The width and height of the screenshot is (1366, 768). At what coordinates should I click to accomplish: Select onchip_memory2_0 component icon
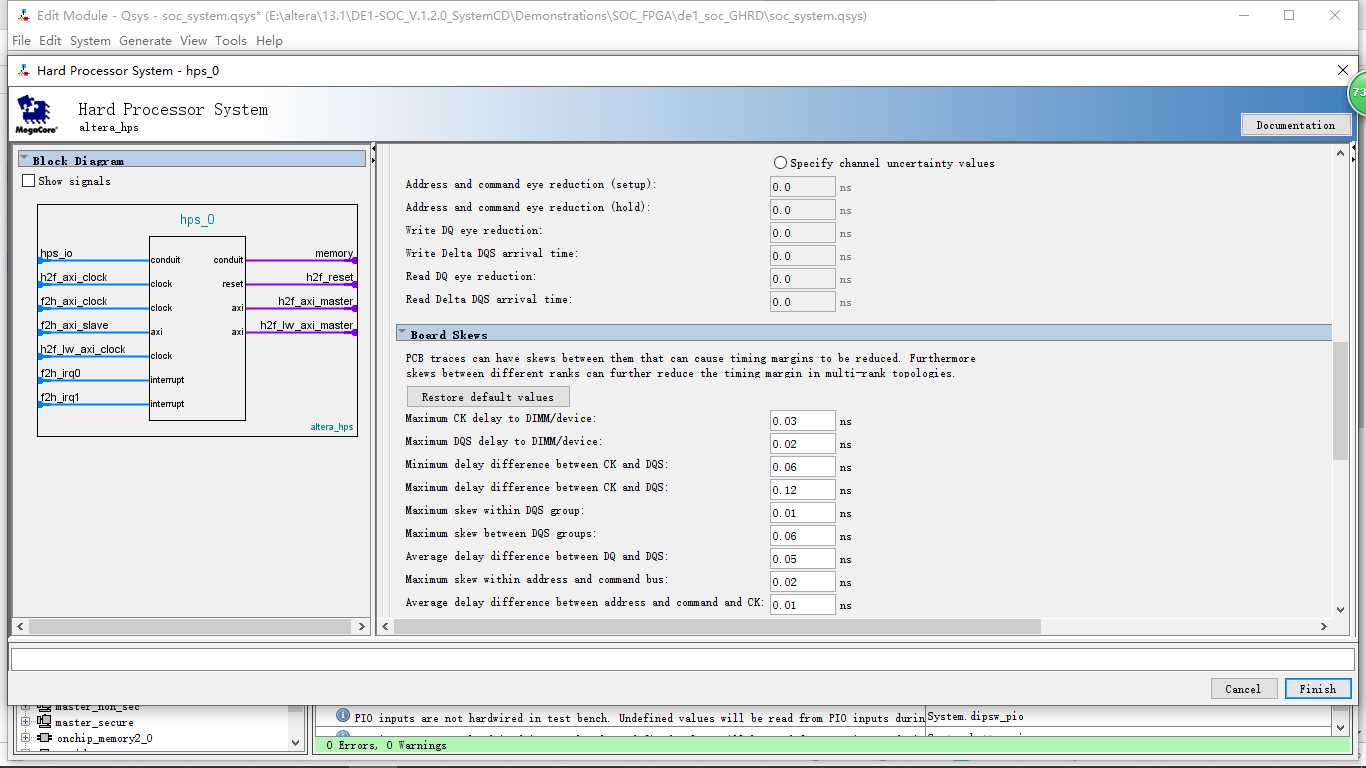44,738
